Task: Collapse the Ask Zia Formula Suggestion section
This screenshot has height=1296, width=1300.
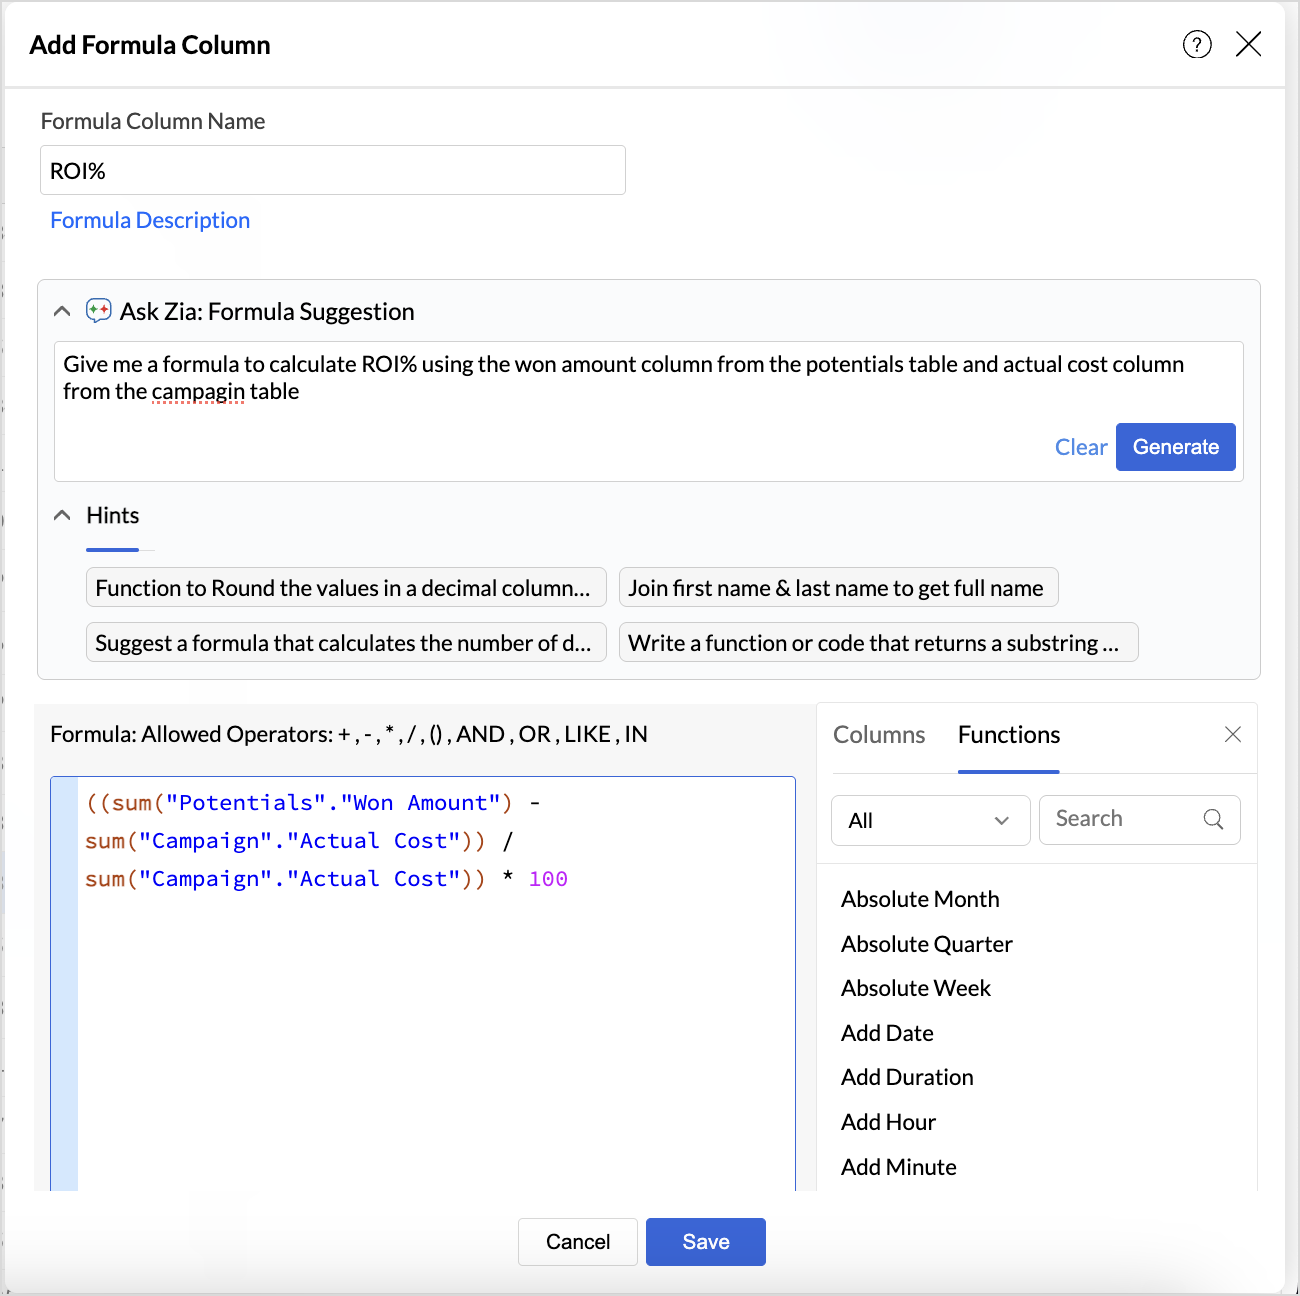Action: 62,311
